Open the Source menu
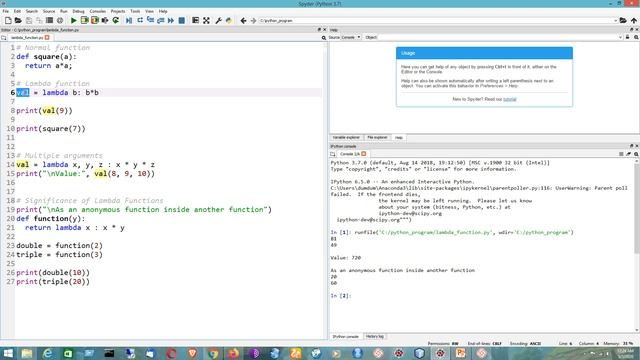 pos(49,11)
